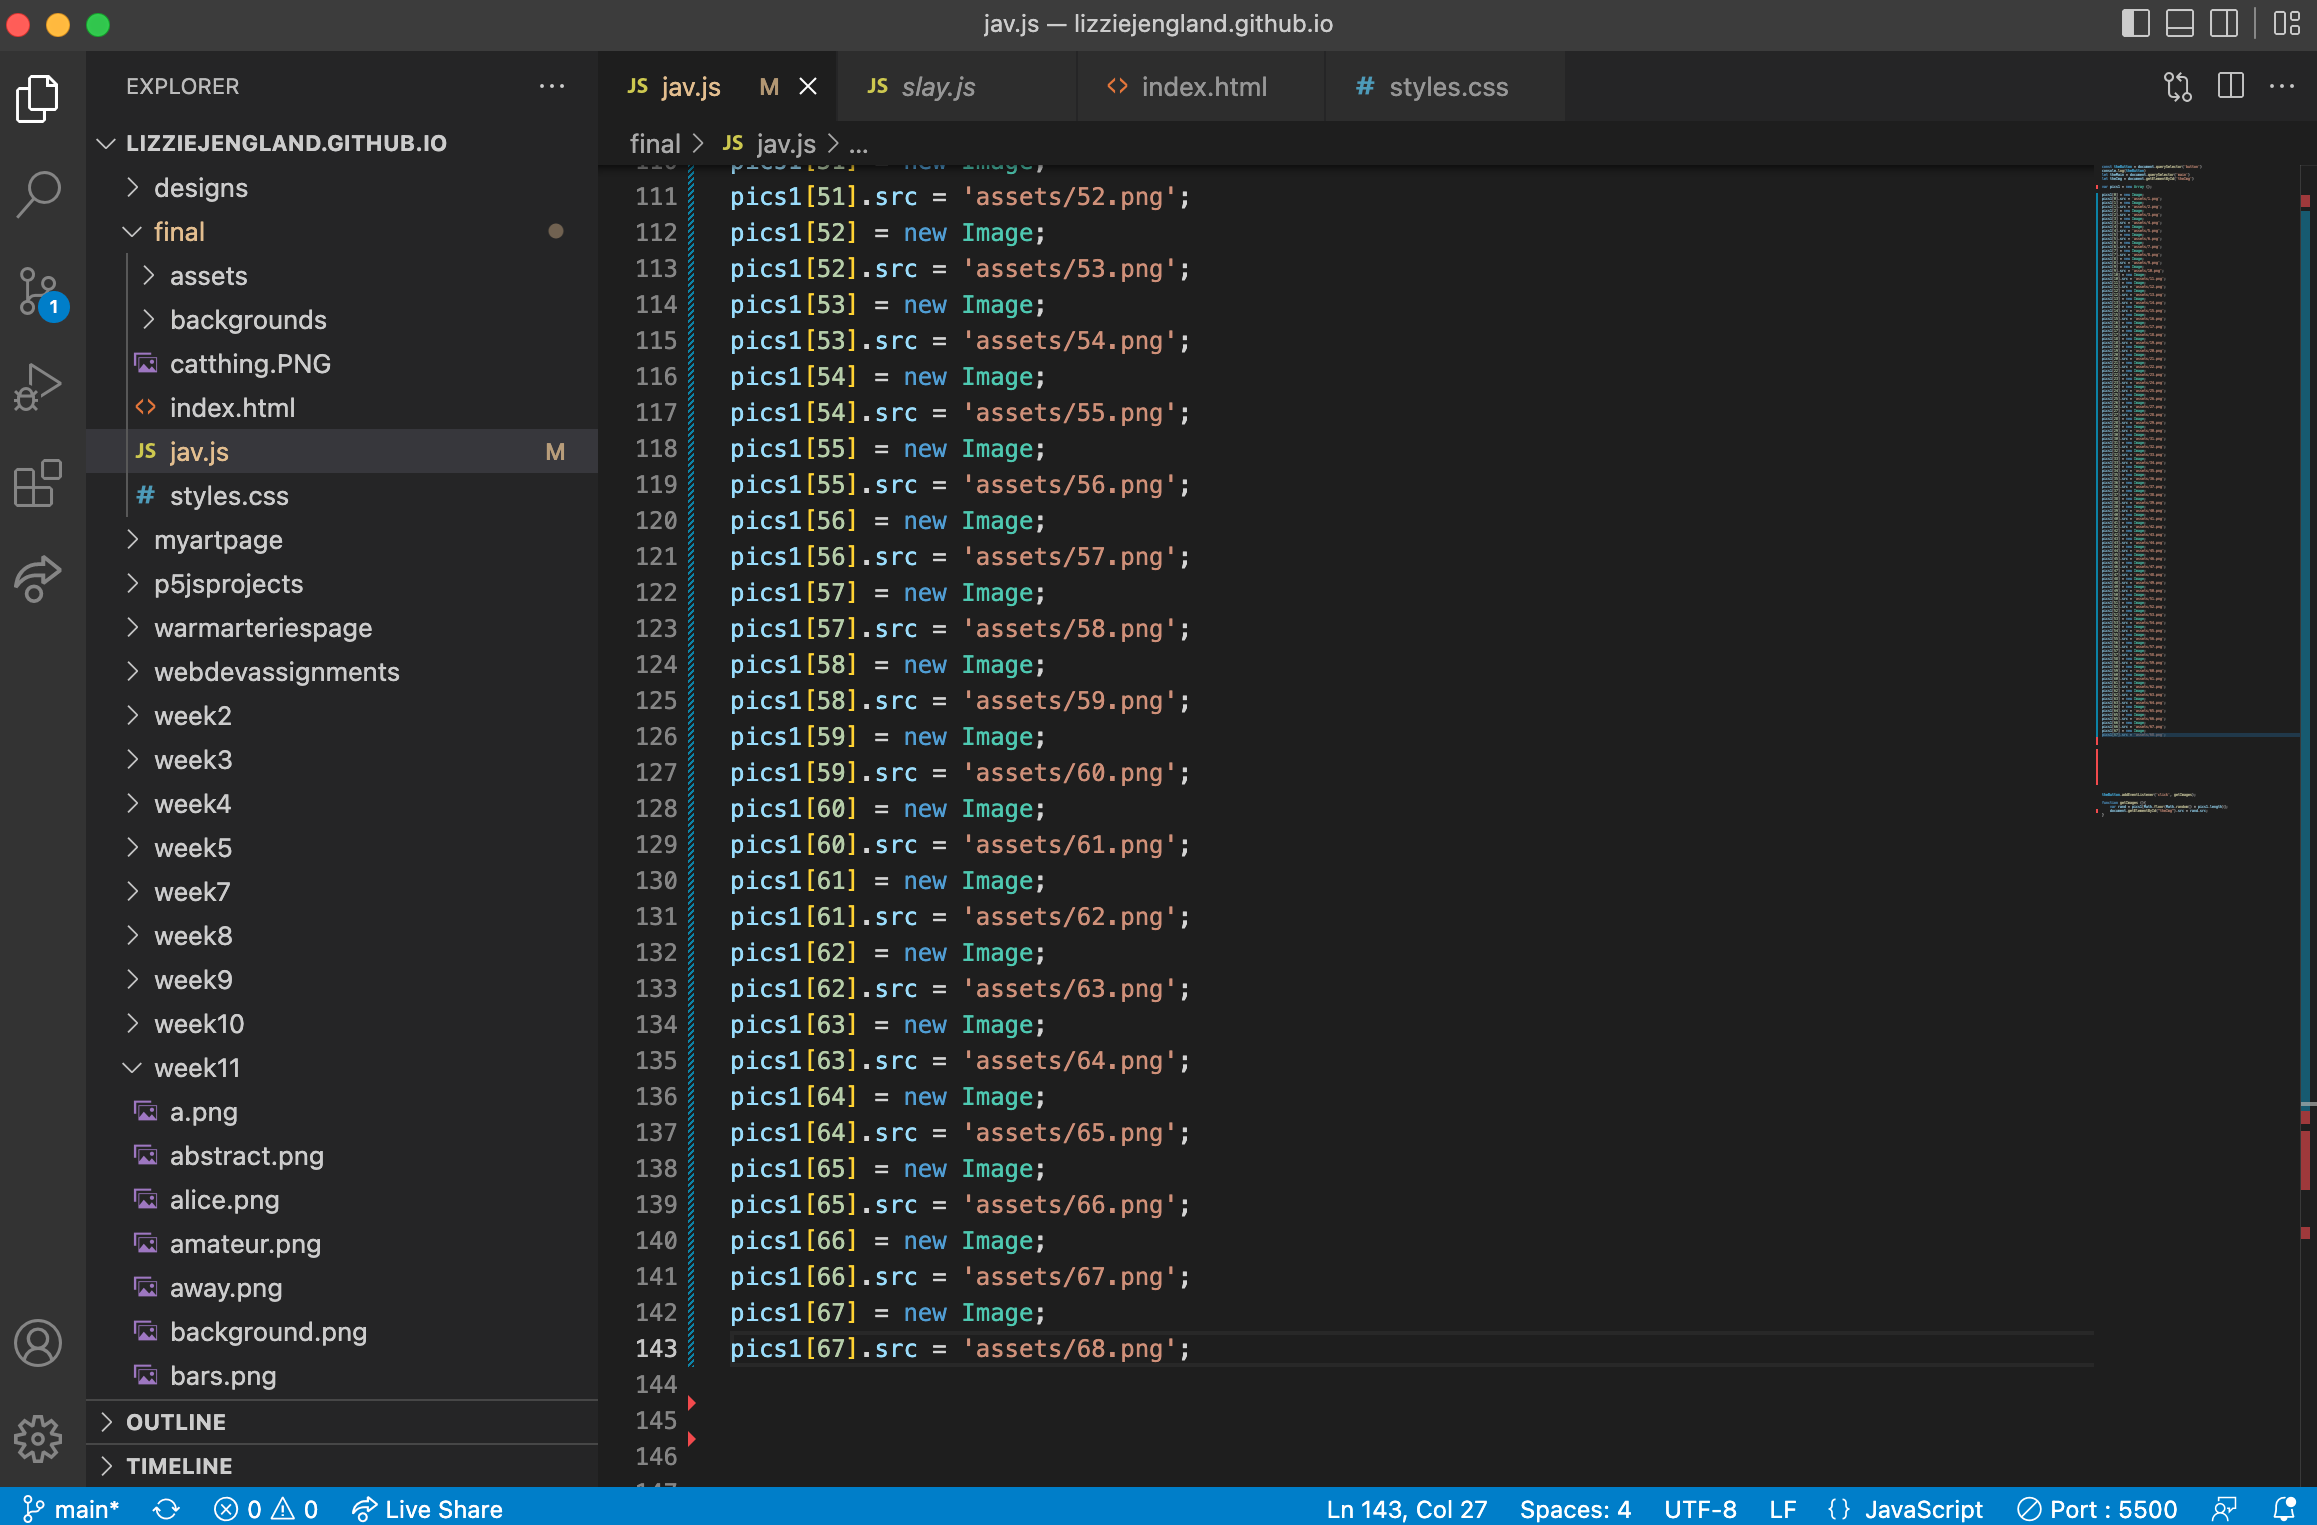The width and height of the screenshot is (2317, 1525).
Task: Split the editor to the right
Action: point(2230,87)
